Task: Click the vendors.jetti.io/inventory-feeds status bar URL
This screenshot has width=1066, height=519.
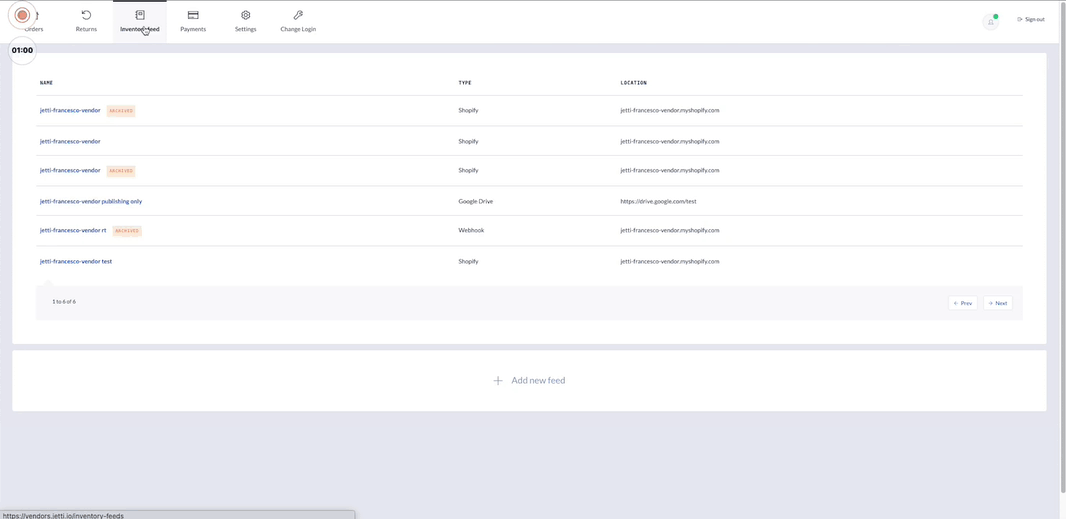Action: [64, 516]
